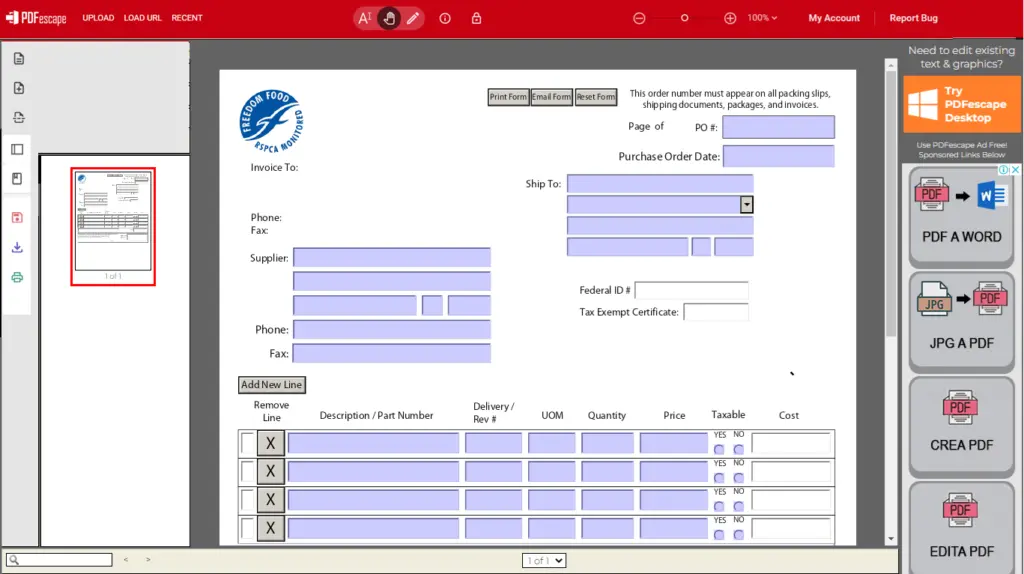This screenshot has width=1024, height=574.
Task: Open CREA PDF ad tile
Action: click(961, 426)
